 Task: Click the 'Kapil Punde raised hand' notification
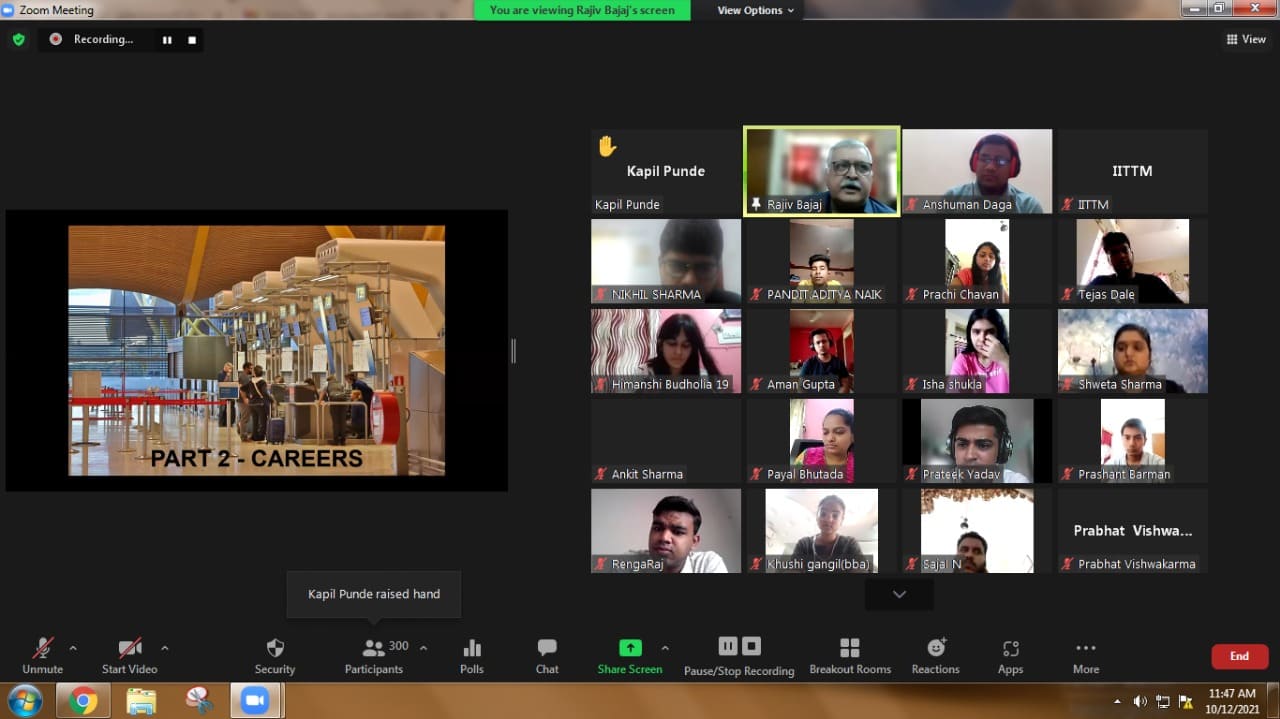pyautogui.click(x=374, y=594)
